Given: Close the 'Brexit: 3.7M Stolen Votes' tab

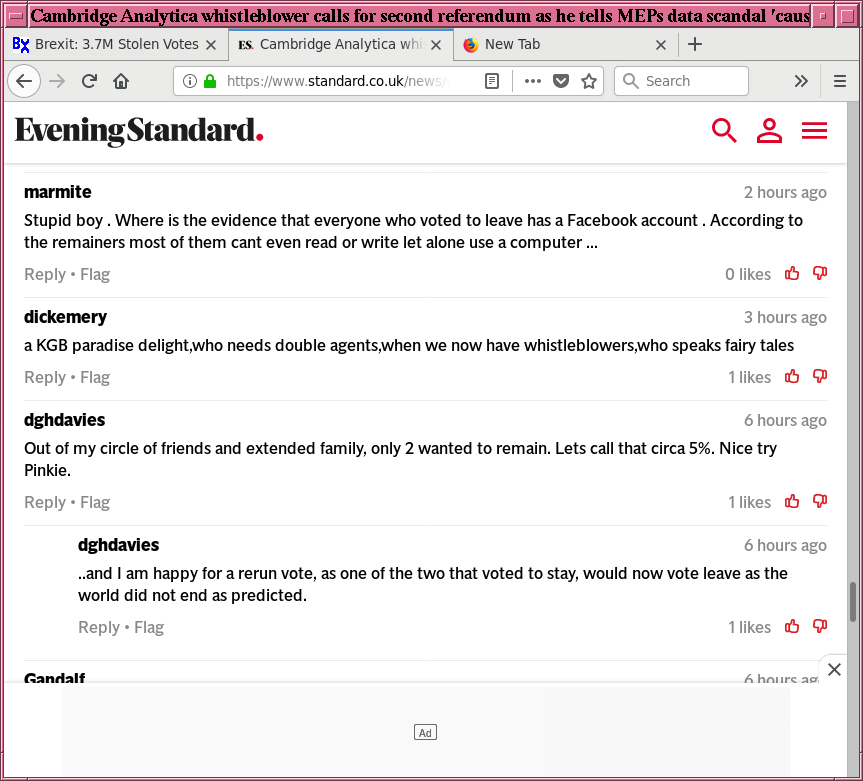Looking at the screenshot, I should [211, 45].
